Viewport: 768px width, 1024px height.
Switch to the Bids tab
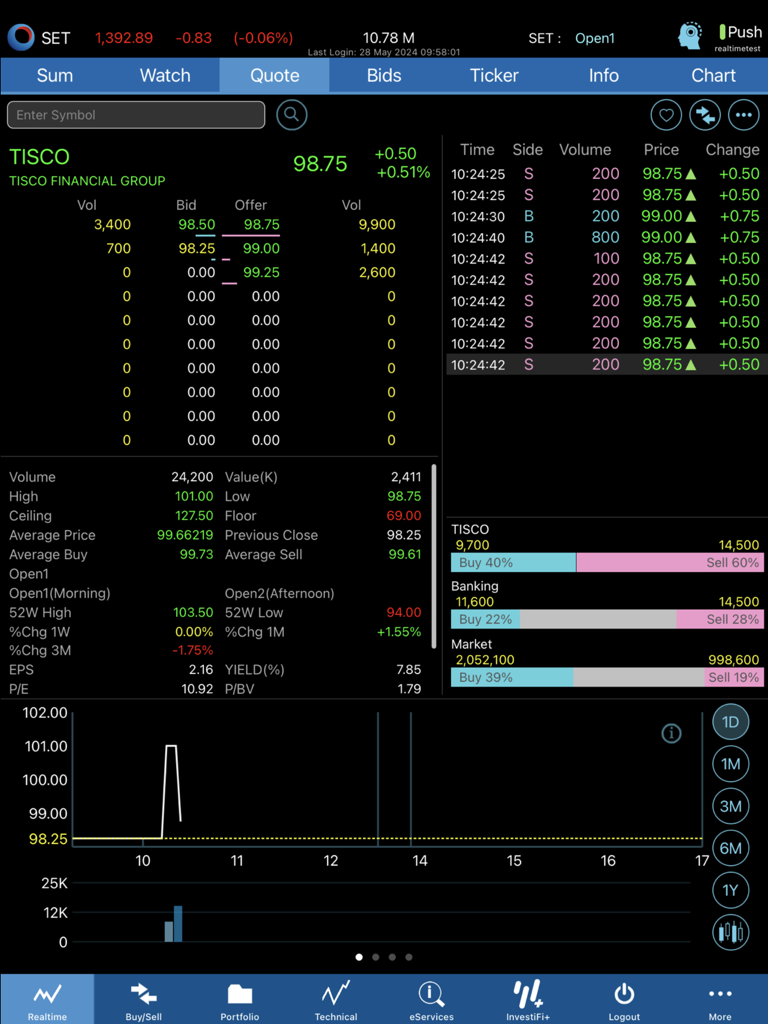(384, 76)
